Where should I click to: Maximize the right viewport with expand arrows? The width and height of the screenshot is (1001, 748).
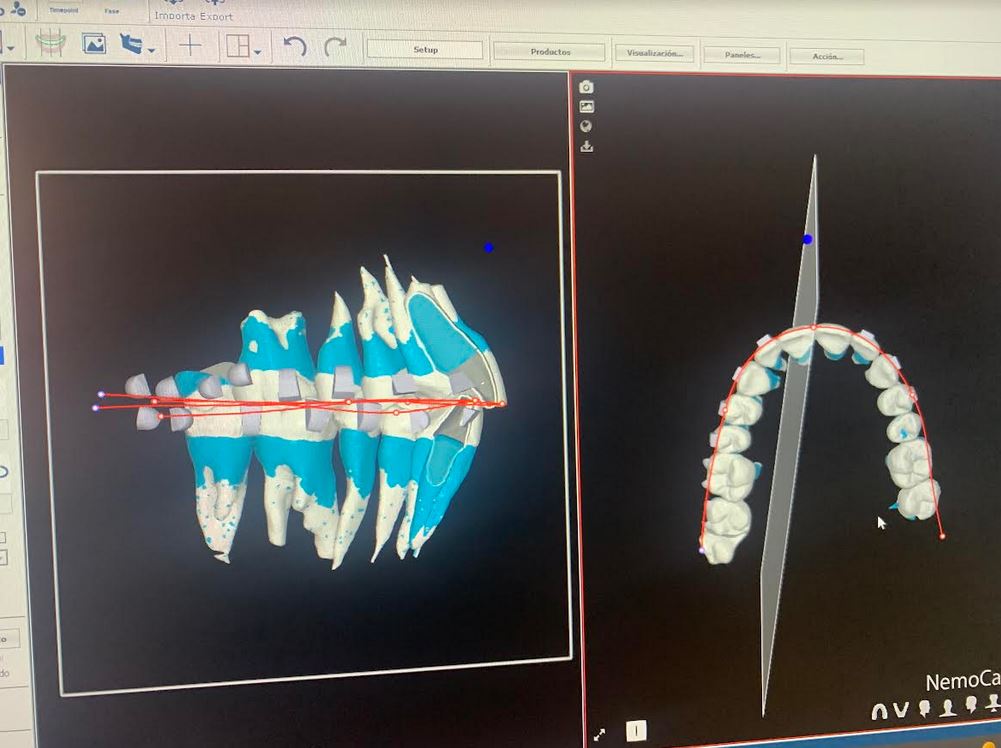pyautogui.click(x=599, y=735)
